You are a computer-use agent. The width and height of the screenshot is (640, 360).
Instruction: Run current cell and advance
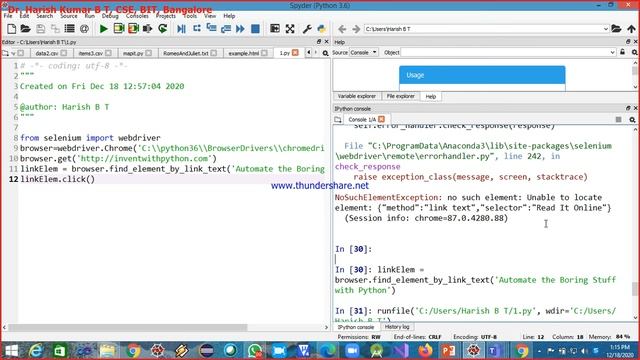pyautogui.click(x=133, y=29)
